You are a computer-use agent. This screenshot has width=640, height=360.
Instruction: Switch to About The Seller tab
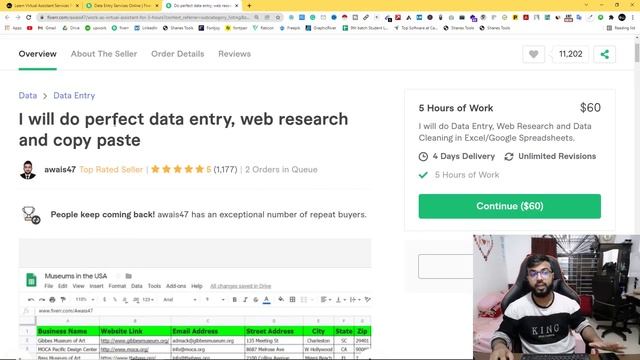(x=104, y=54)
